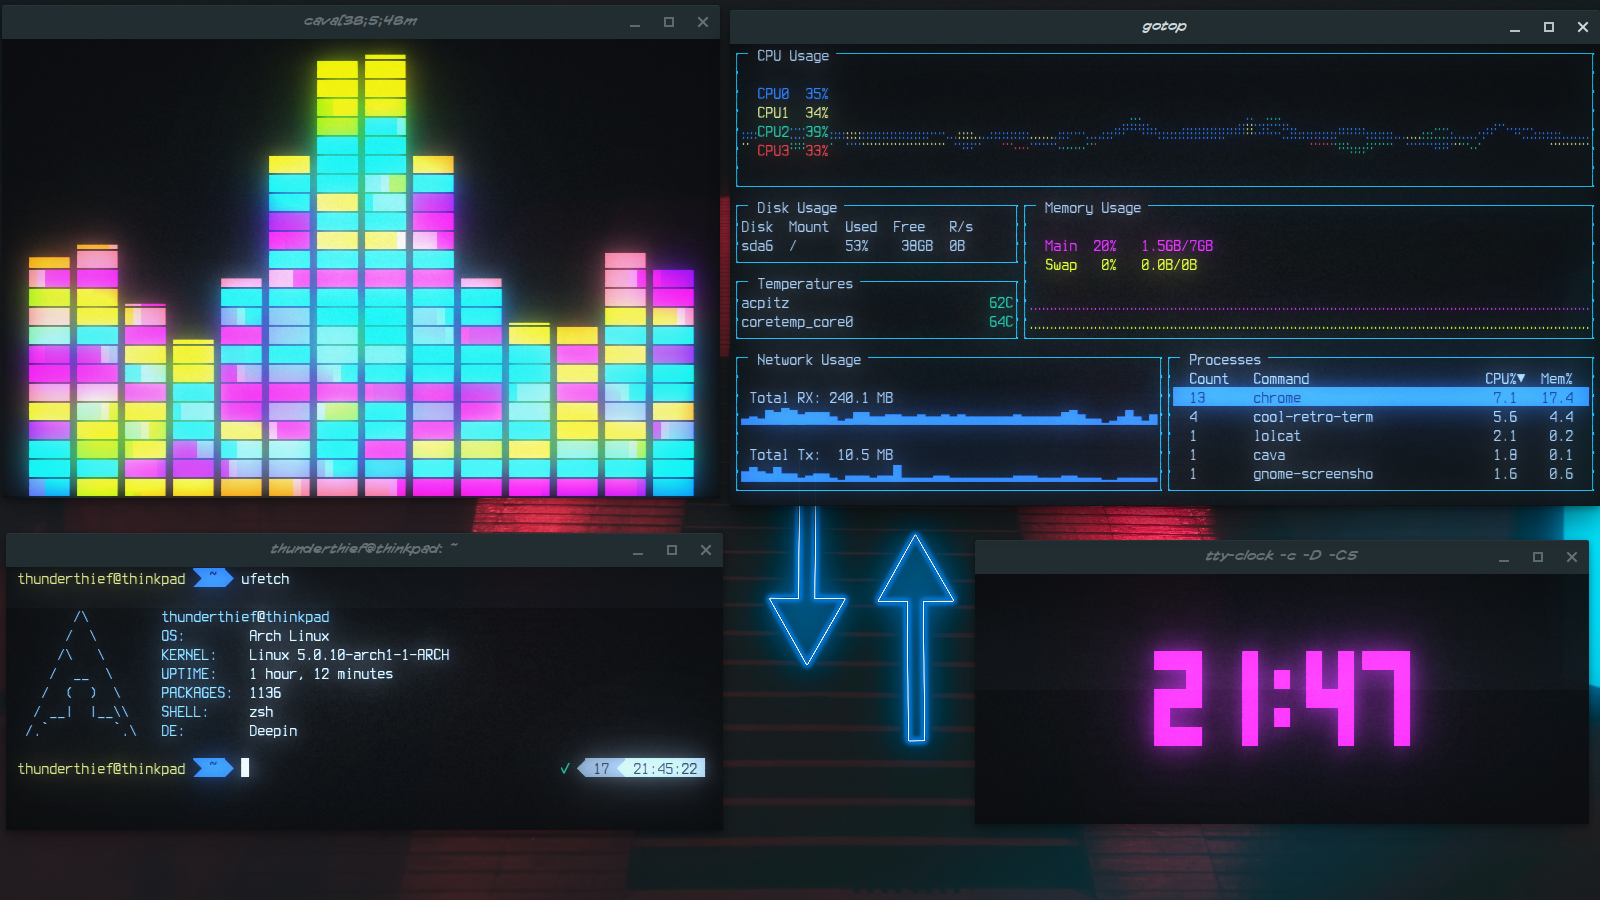Minimize the gotop window
This screenshot has width=1600, height=900.
(1515, 28)
